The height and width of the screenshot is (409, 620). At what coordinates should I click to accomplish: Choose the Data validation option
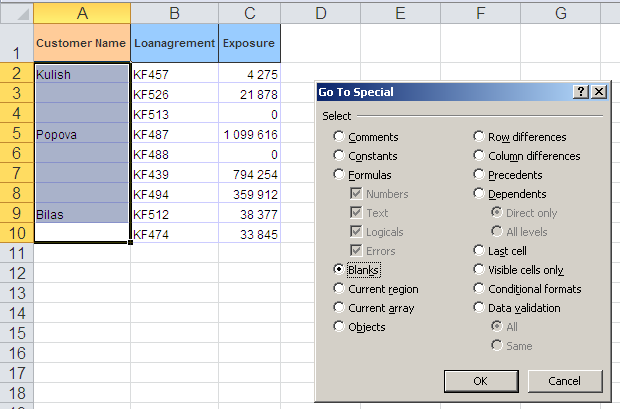point(480,308)
